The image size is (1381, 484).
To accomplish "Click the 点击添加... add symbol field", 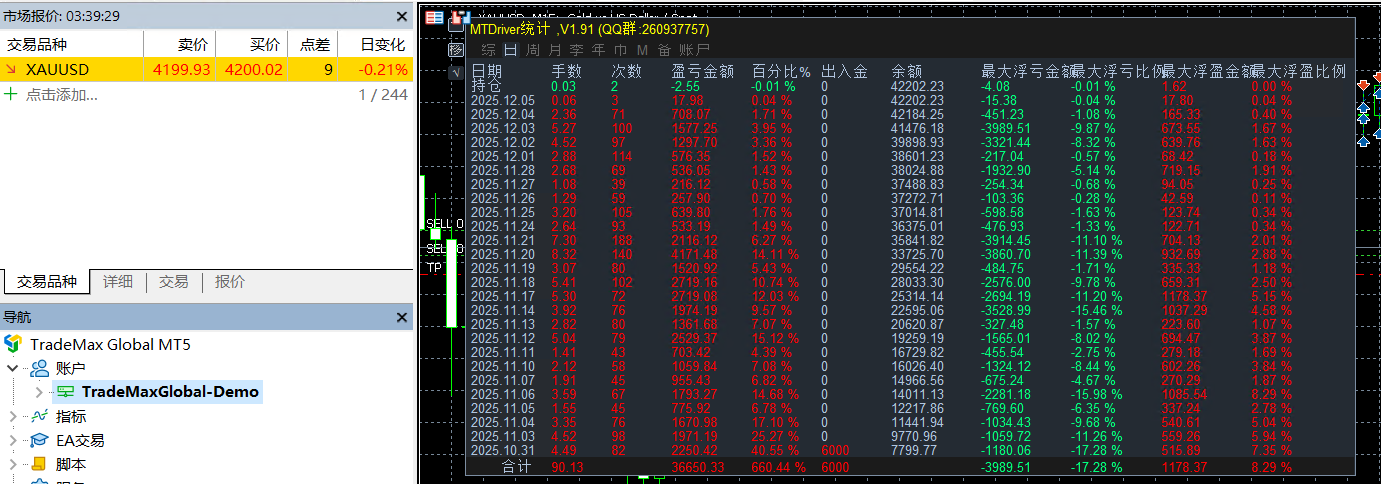I will point(62,95).
